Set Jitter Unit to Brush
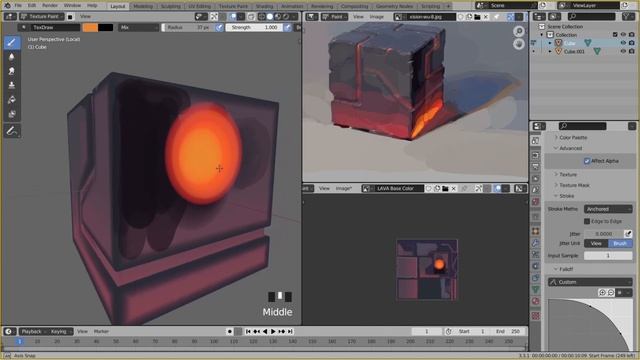The width and height of the screenshot is (640, 360). point(620,243)
